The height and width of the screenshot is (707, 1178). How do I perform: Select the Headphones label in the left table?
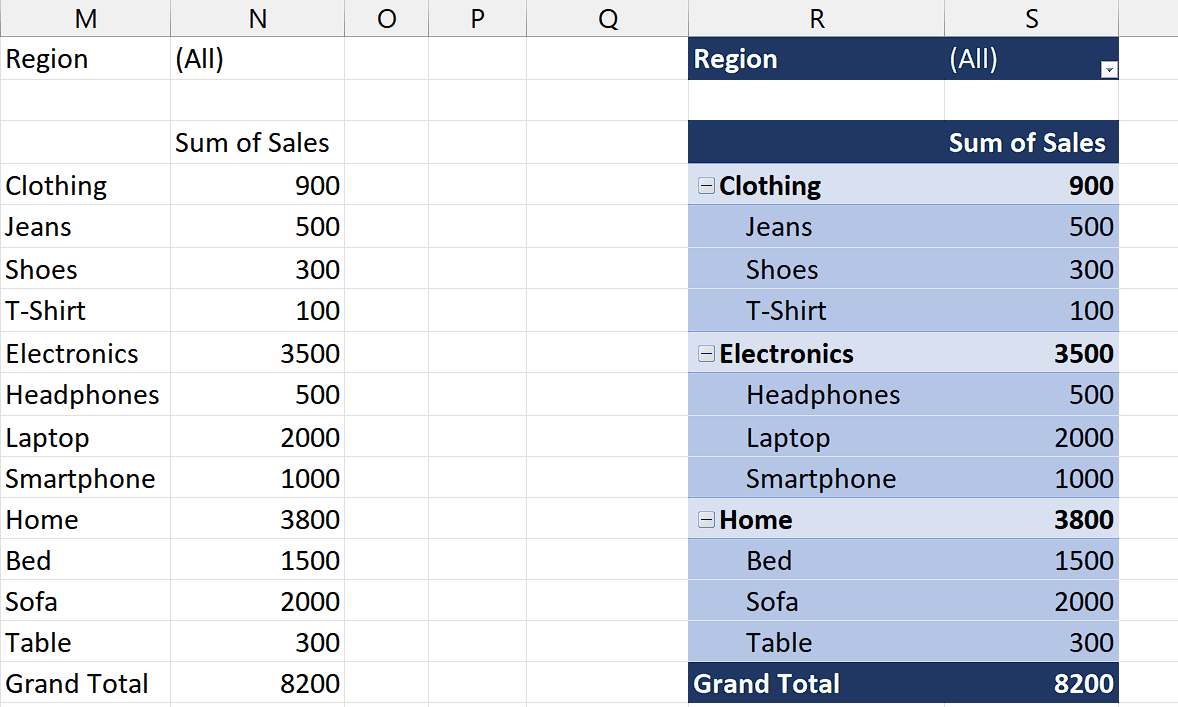point(82,394)
